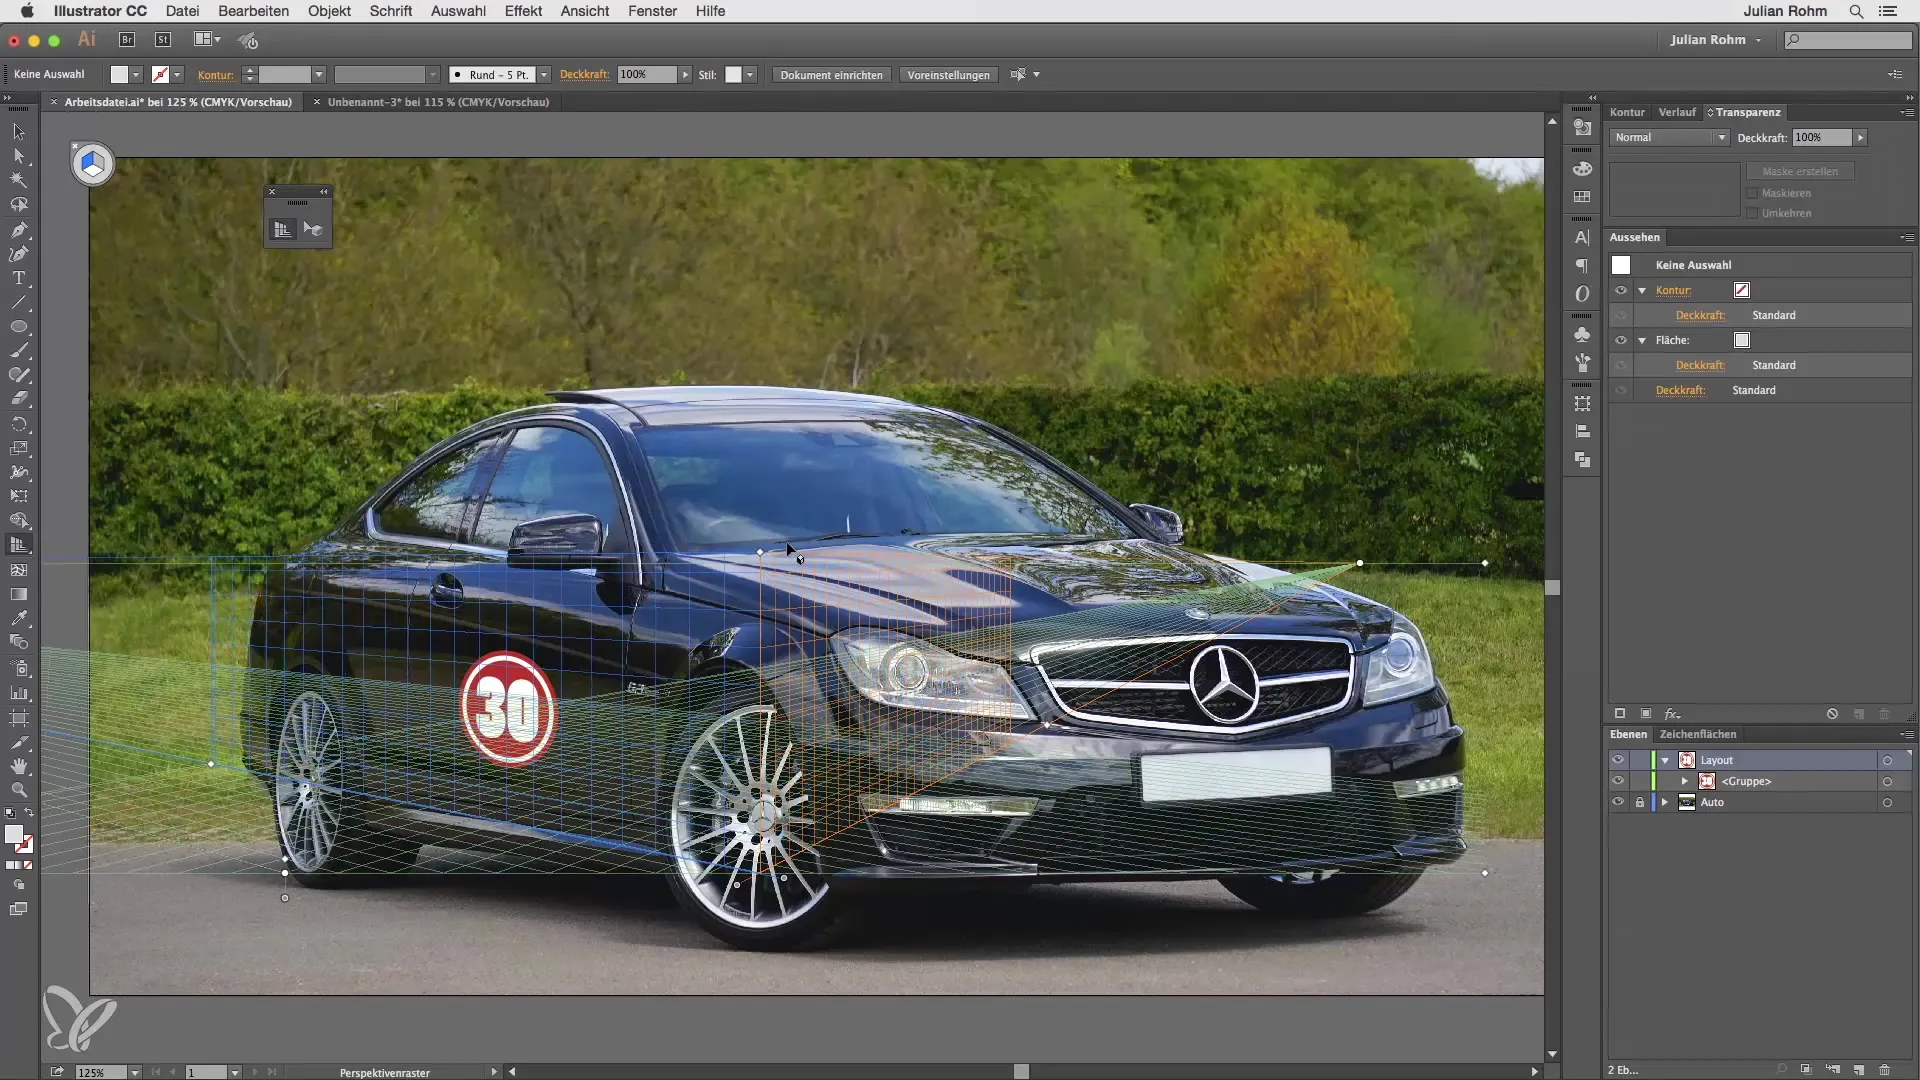Click the Stil label in control bar

click(x=707, y=75)
